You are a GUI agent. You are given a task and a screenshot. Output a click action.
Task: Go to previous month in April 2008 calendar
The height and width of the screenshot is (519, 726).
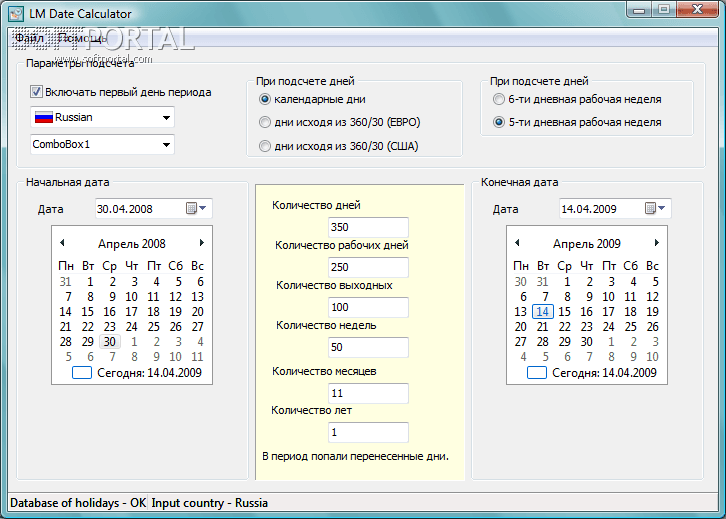coord(63,243)
